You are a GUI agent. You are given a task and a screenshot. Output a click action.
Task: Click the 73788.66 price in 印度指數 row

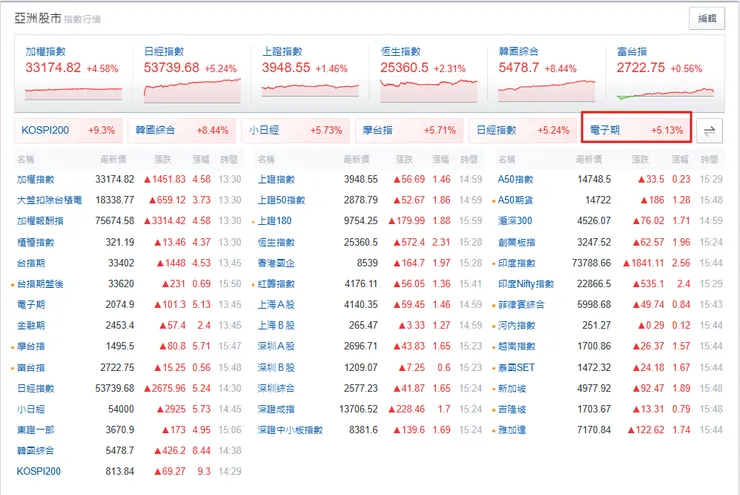[x=591, y=263]
